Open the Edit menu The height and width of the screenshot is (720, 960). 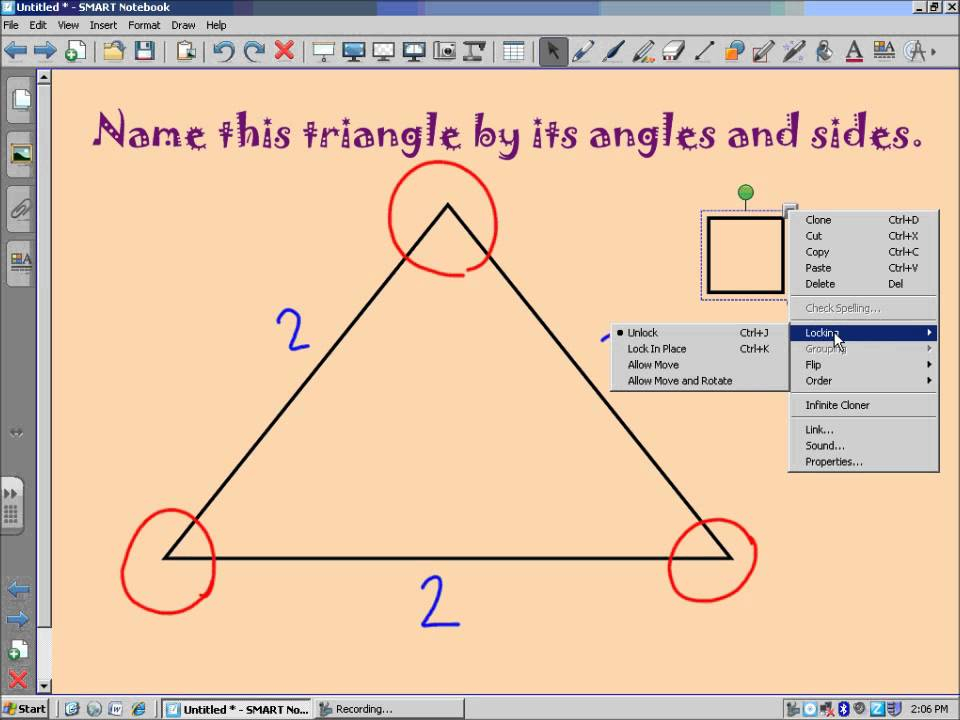pos(37,25)
